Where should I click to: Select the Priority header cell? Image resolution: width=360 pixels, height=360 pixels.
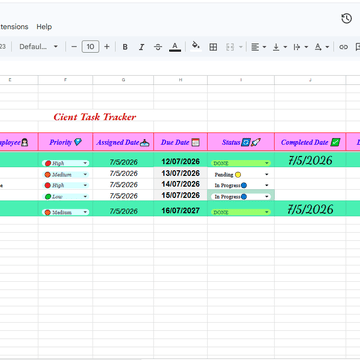click(65, 142)
